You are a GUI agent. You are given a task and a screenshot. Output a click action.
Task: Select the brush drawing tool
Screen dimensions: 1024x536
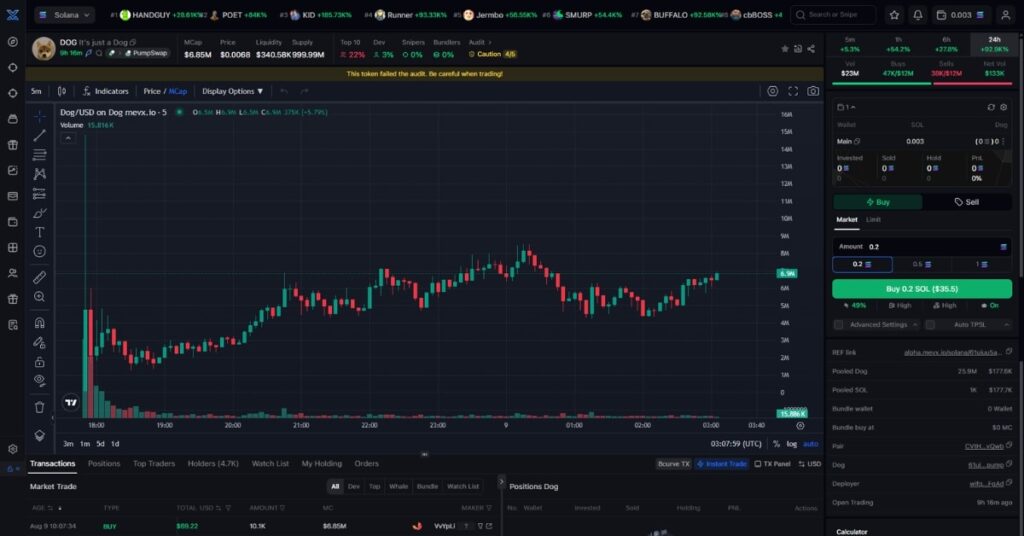[x=39, y=213]
